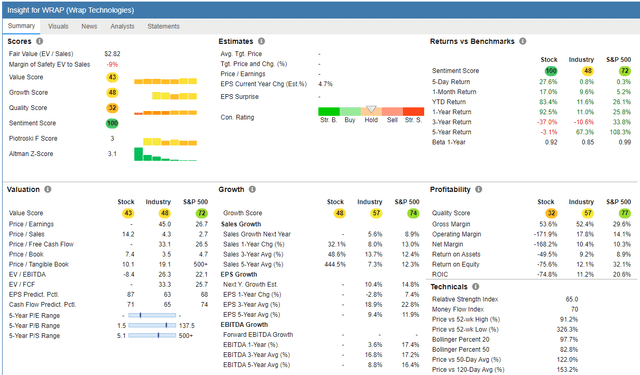Click the info icon next to Estimates
Image resolution: width=640 pixels, height=375 pixels.
[262, 41]
